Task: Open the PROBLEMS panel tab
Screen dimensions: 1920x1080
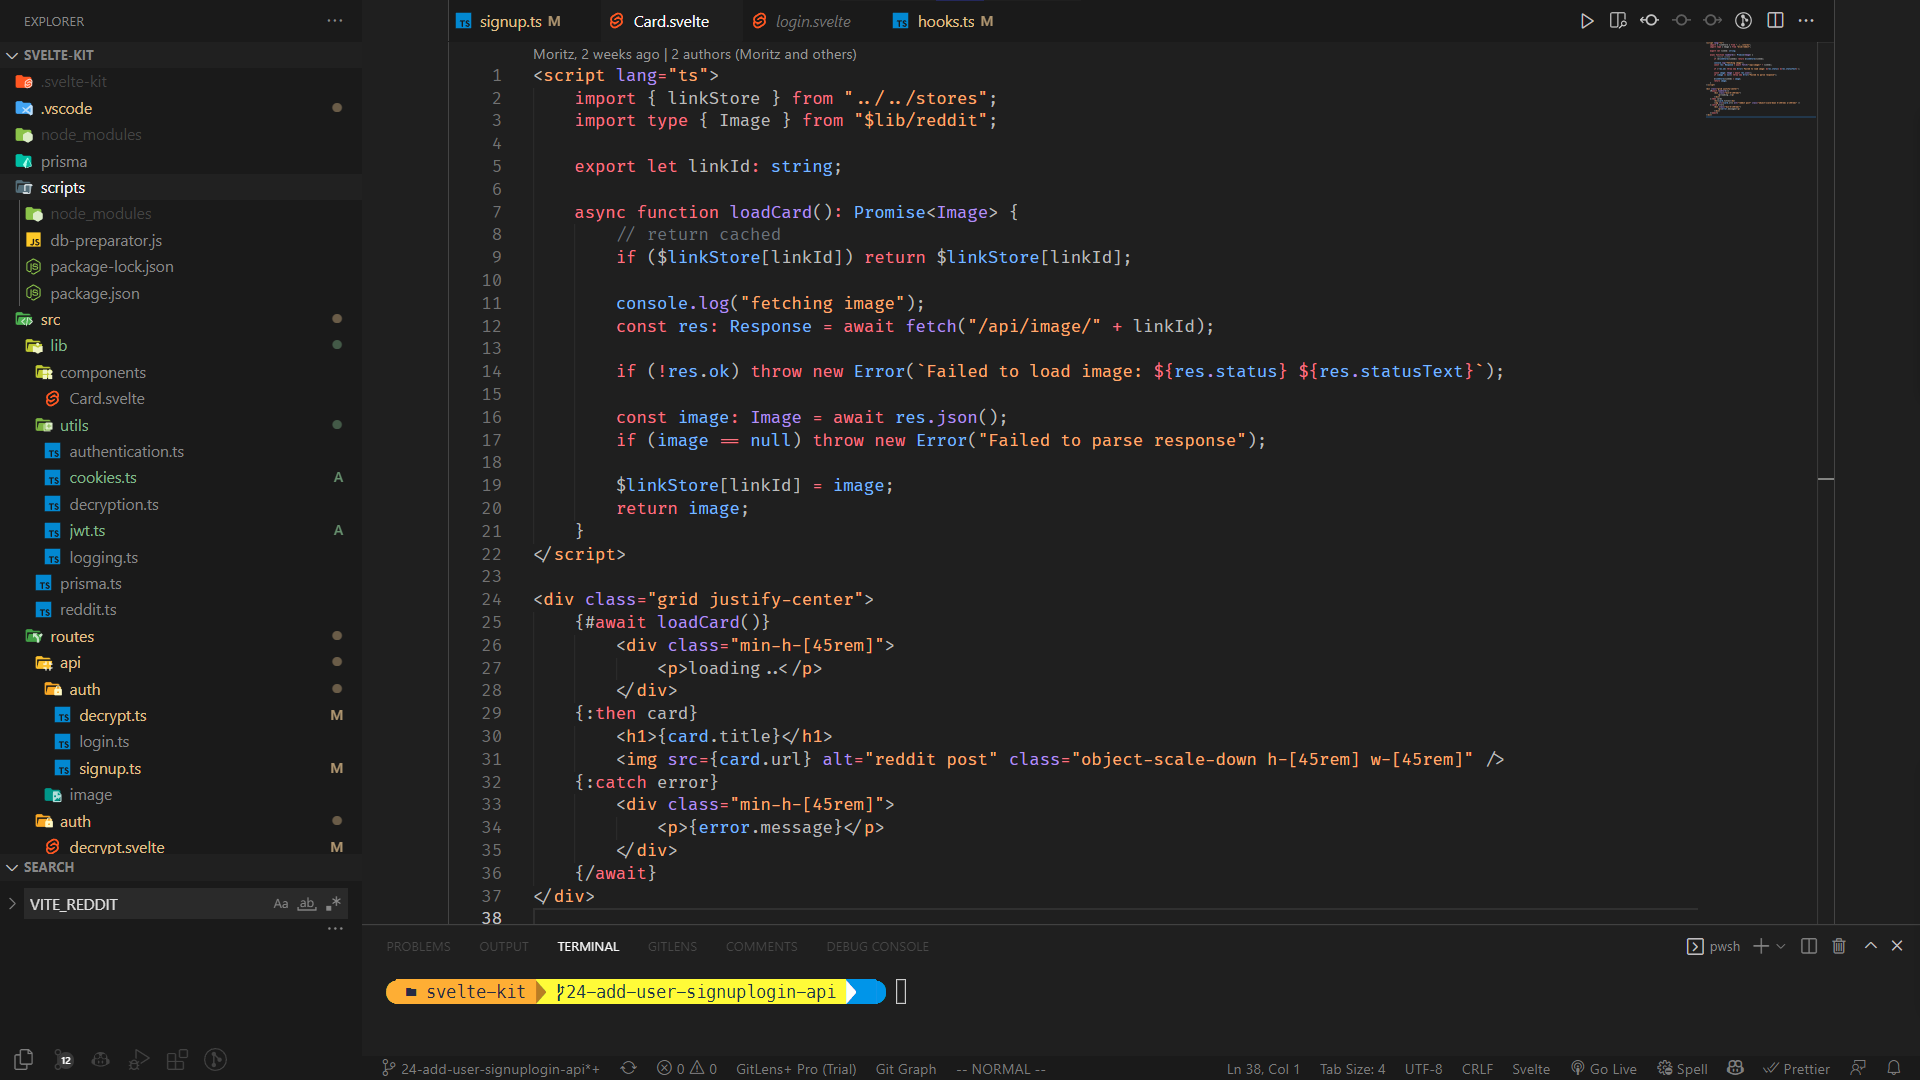Action: 418,946
